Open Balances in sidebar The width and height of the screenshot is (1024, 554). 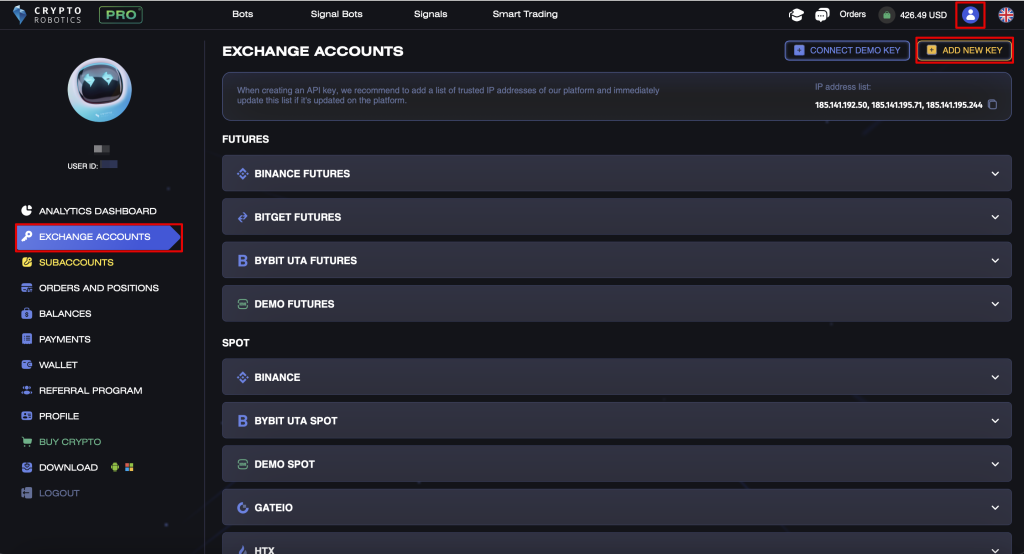click(65, 313)
